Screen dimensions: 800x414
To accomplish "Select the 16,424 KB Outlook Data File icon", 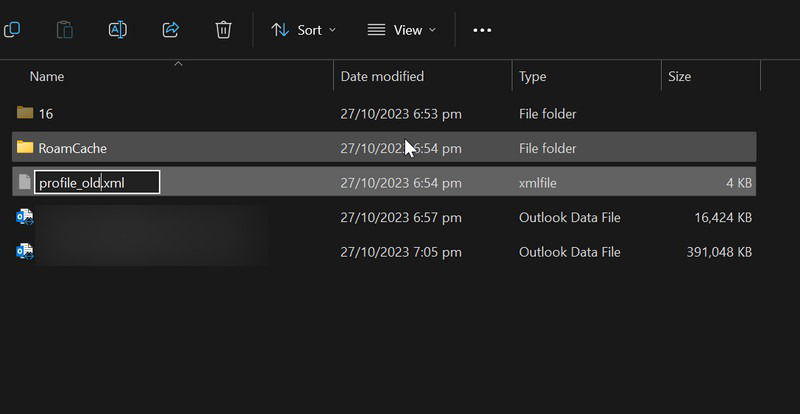I will (x=24, y=217).
